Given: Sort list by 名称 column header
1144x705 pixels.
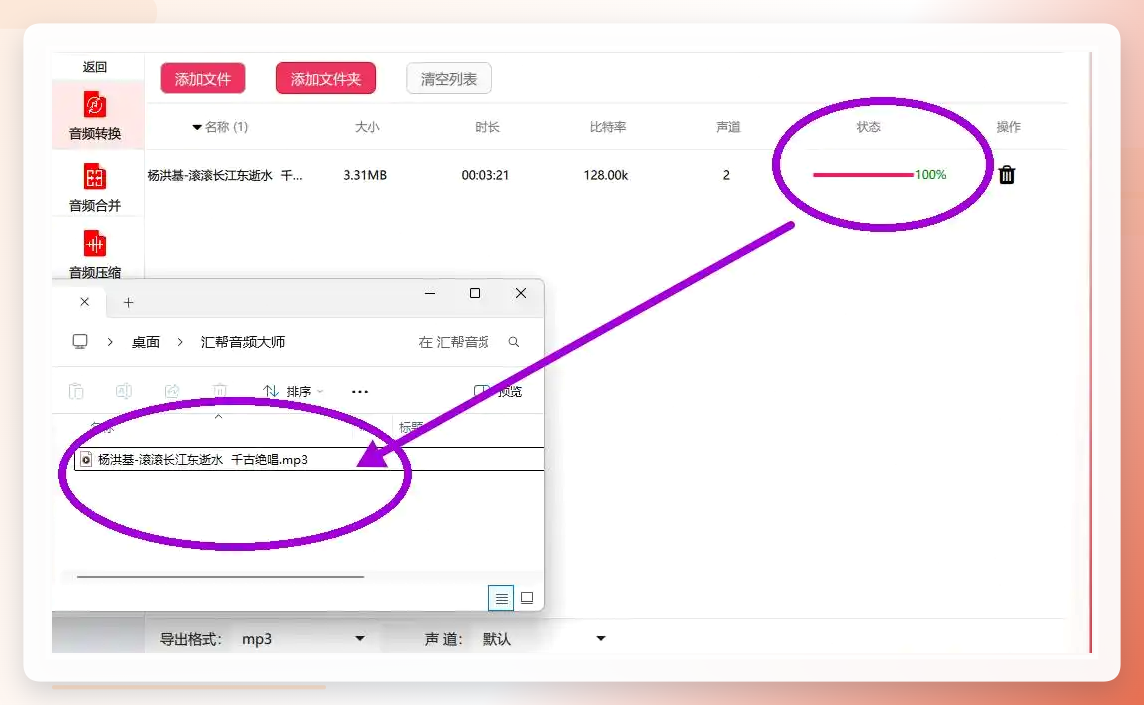Looking at the screenshot, I should pos(220,127).
